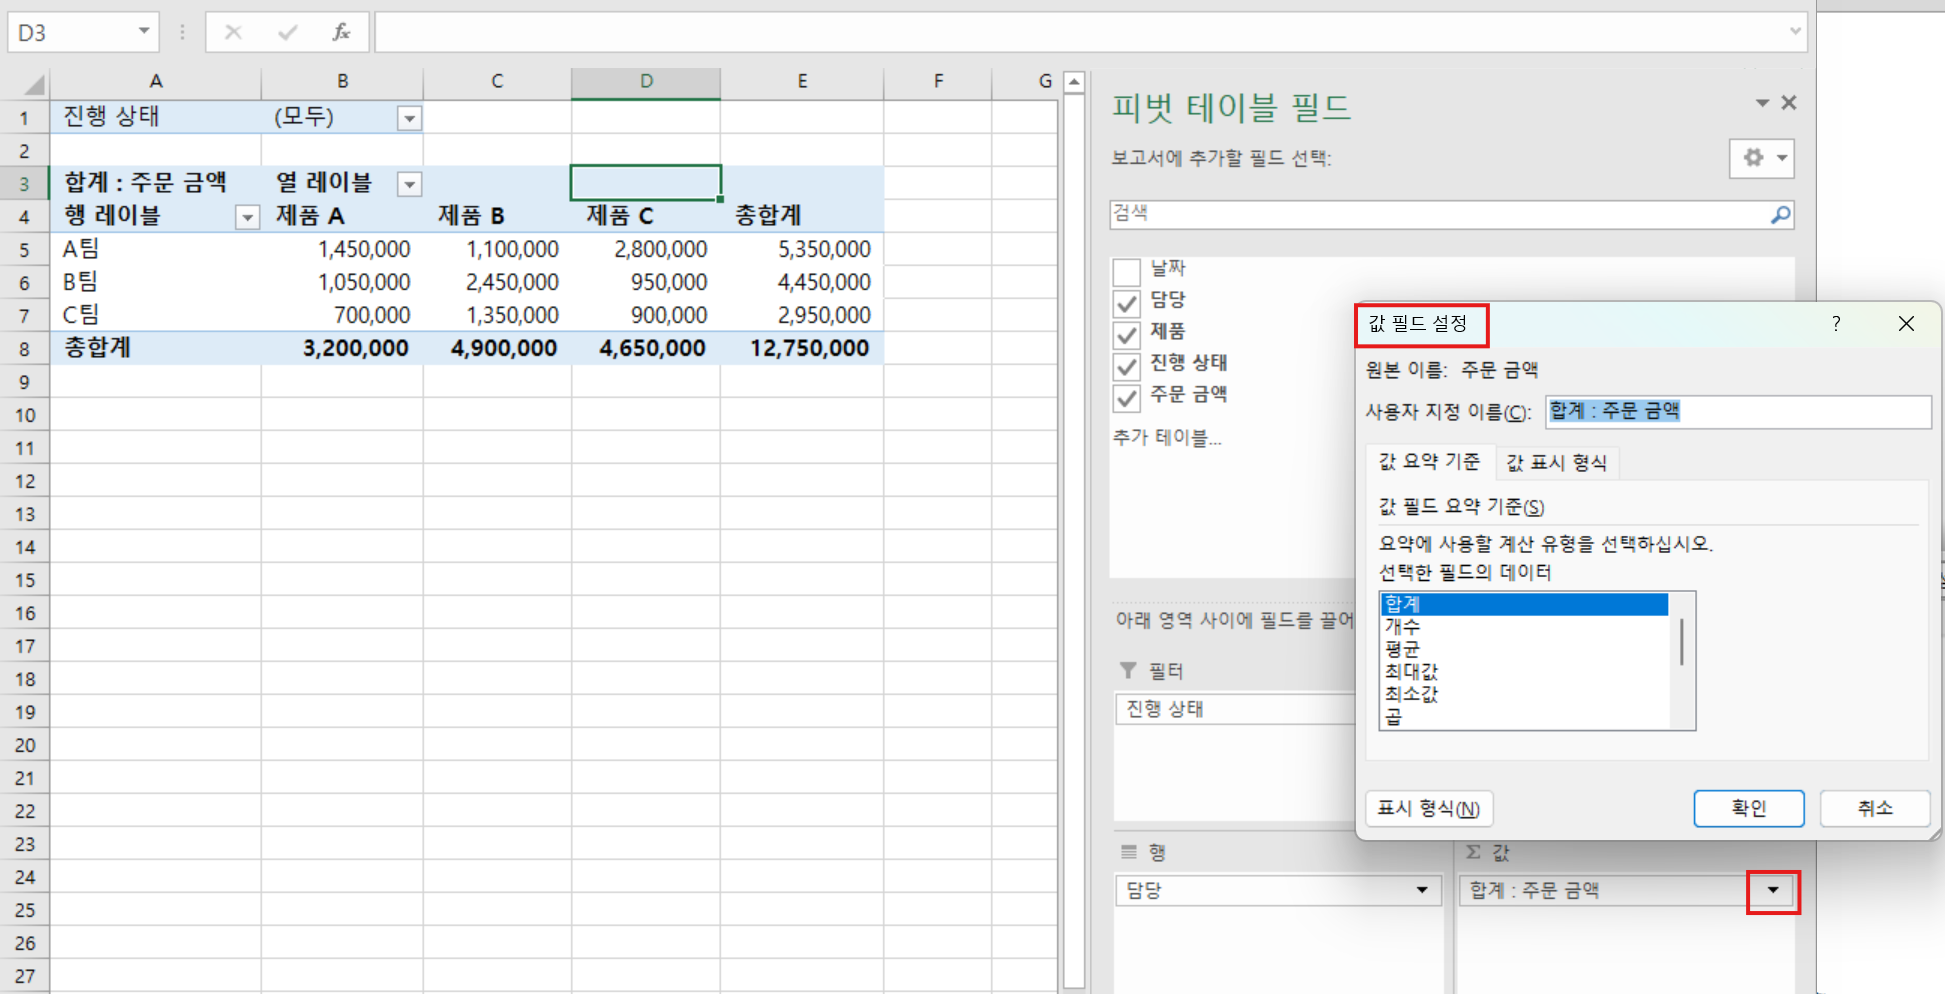Open the 열 레이블 filter dropdown
The width and height of the screenshot is (1945, 994).
pyautogui.click(x=409, y=184)
